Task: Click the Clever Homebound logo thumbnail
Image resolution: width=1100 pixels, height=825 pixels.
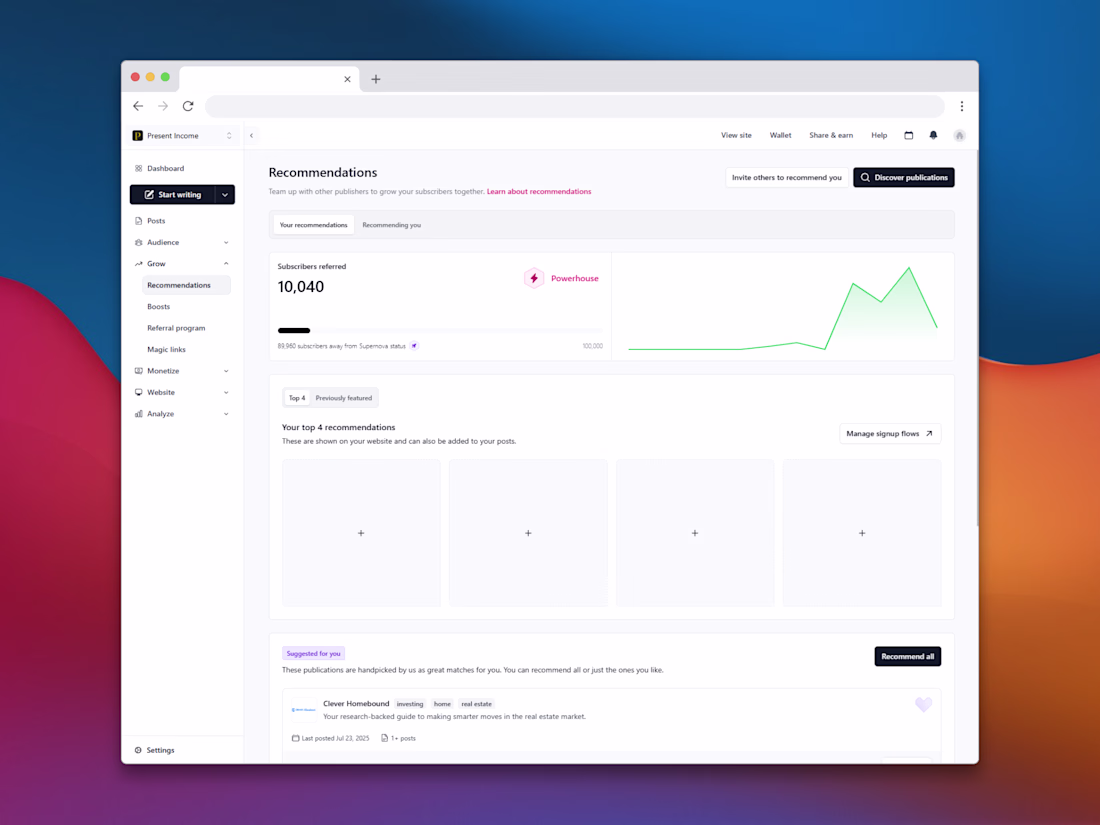Action: 303,710
